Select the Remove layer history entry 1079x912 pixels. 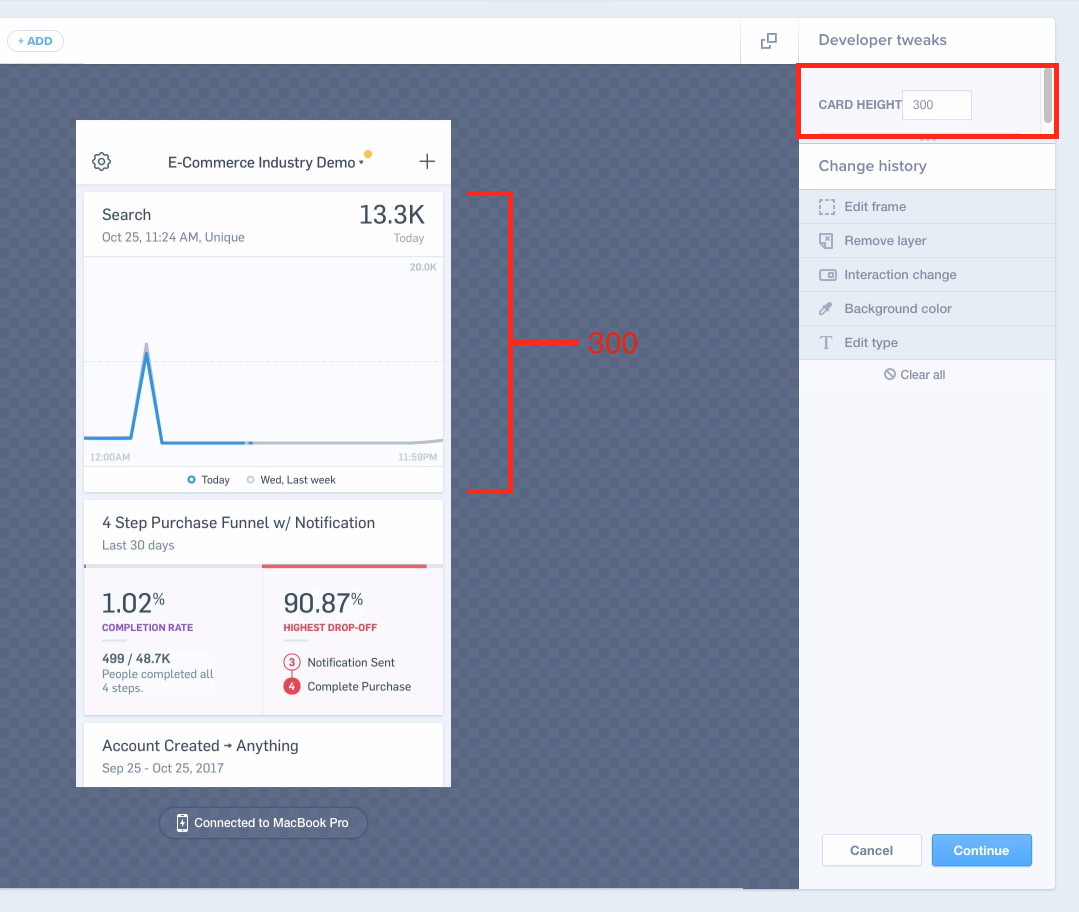pos(885,241)
